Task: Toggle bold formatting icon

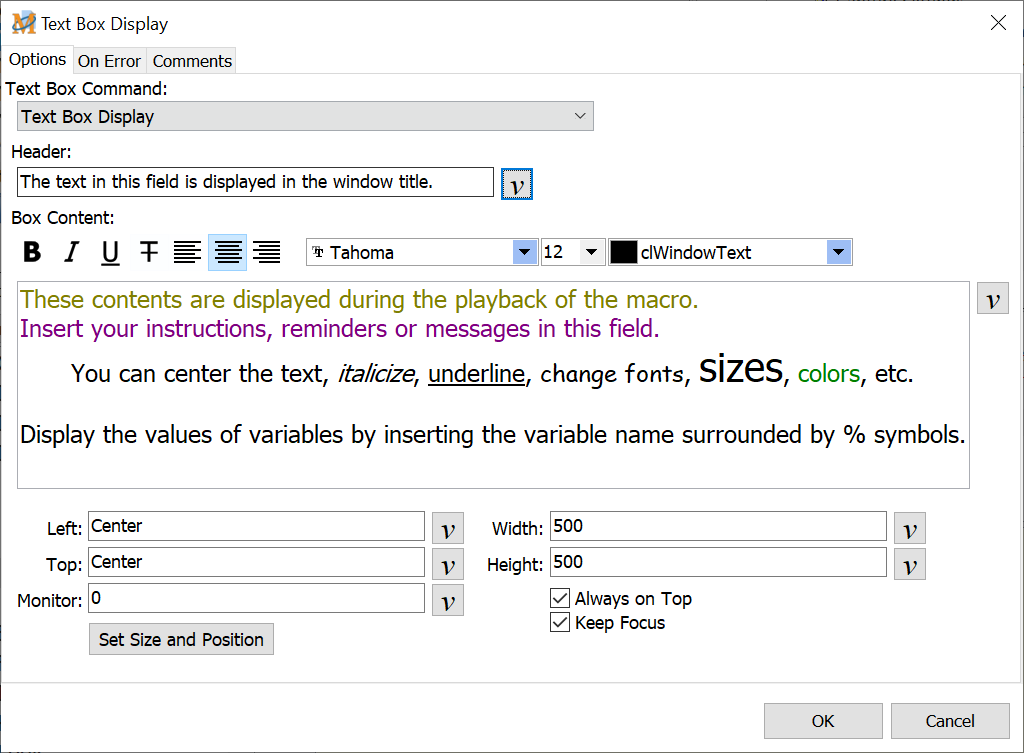Action: (x=32, y=252)
